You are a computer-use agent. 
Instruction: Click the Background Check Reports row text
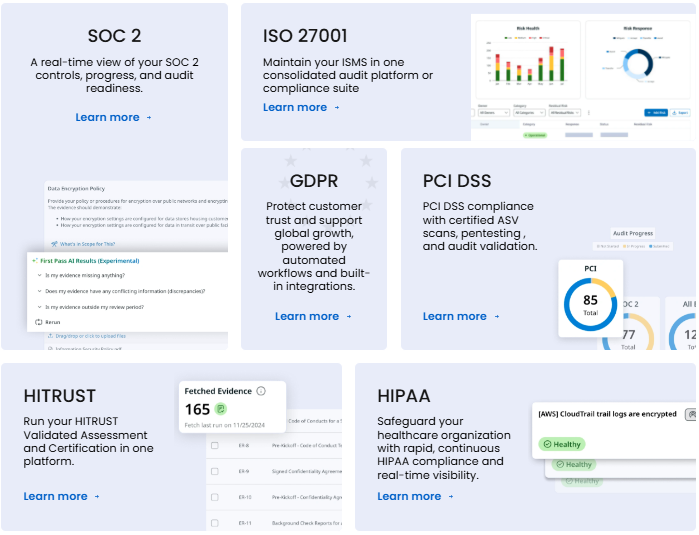click(307, 523)
